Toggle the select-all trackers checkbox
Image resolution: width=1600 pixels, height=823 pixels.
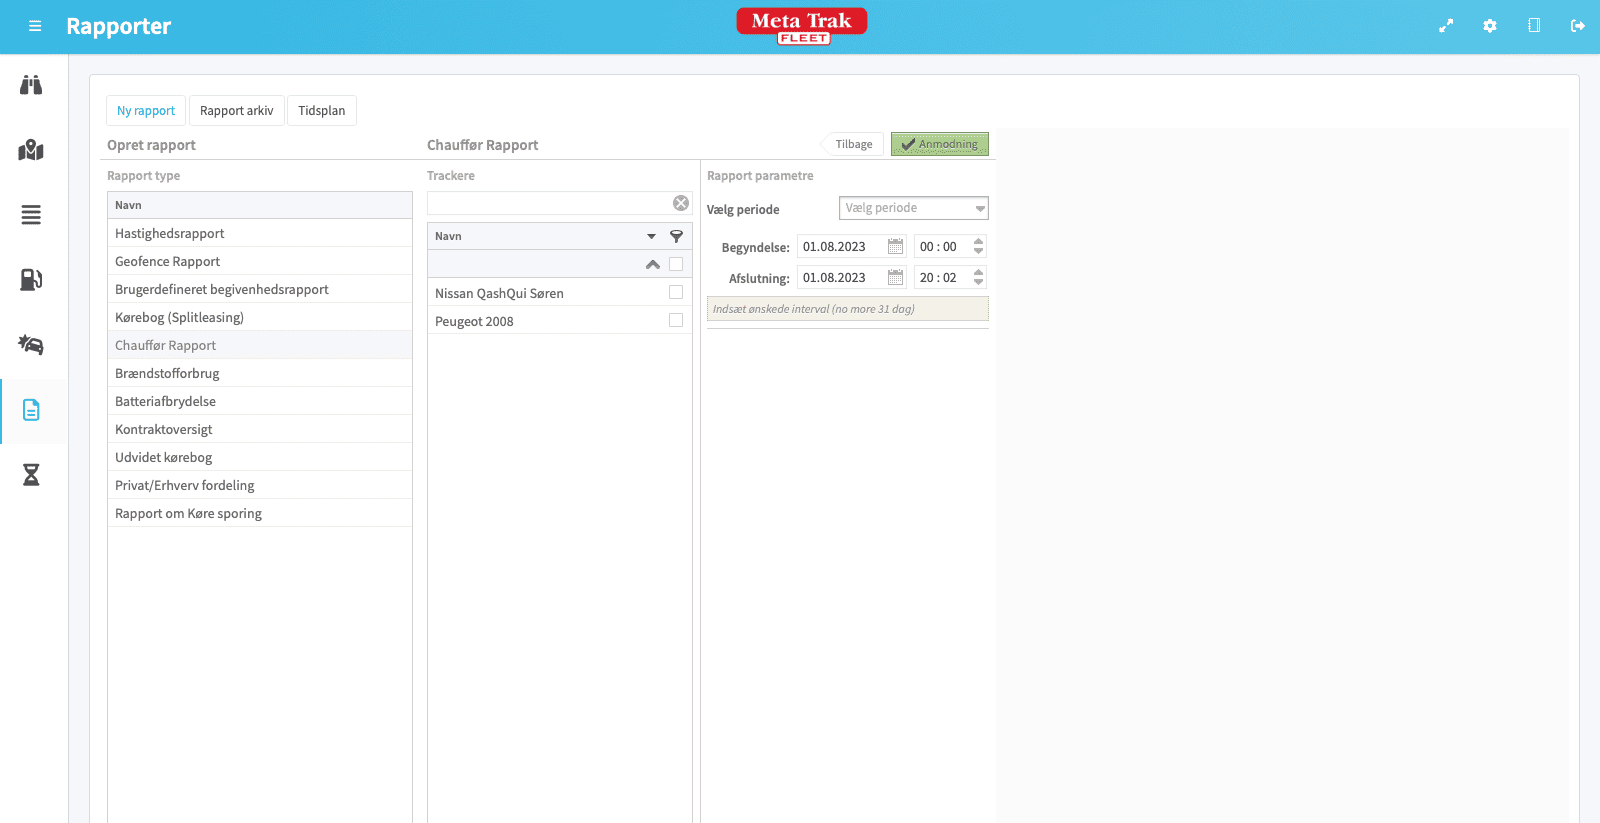point(676,264)
